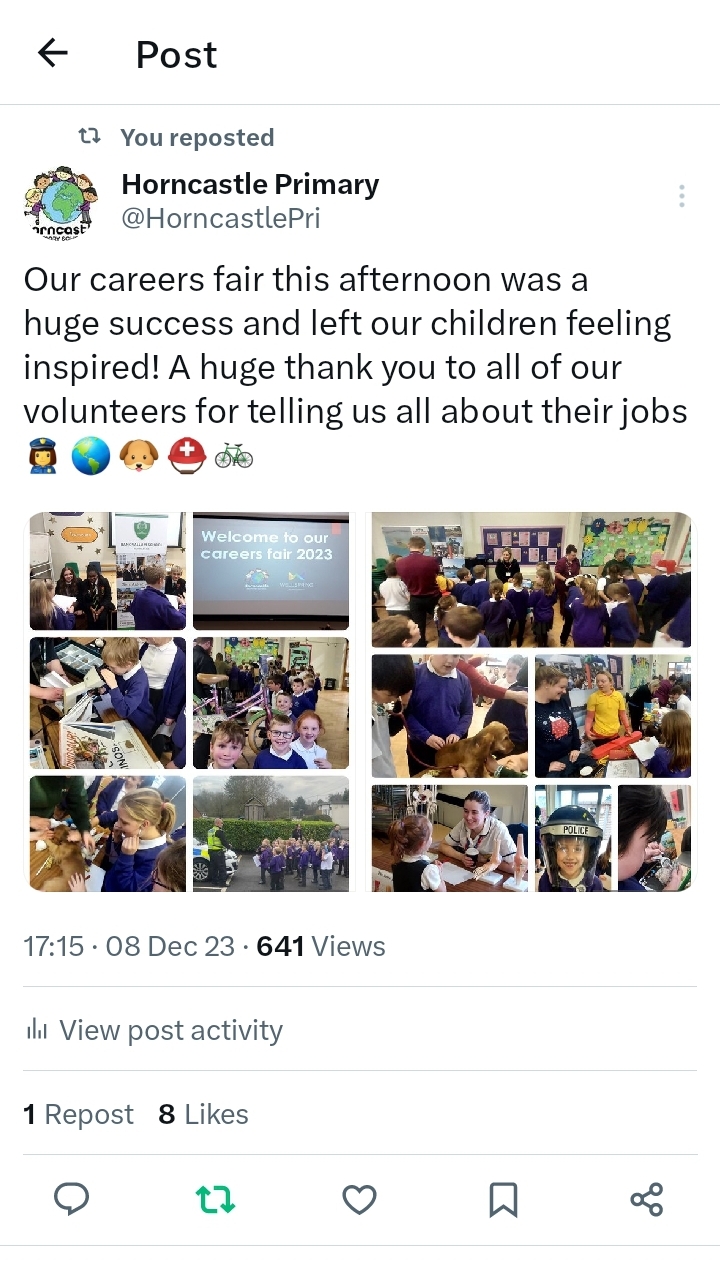Tap the small repost icon beside 'You reposted'
The height and width of the screenshot is (1265, 720).
pyautogui.click(x=89, y=136)
